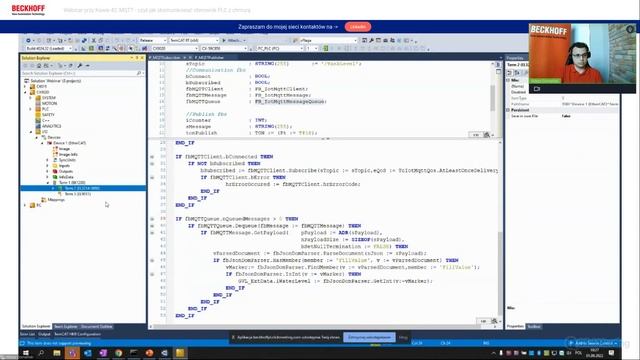Viewport: 640px width, 360px height.
Task: Select the Solution 'Webinar' root node
Action: click(56, 81)
